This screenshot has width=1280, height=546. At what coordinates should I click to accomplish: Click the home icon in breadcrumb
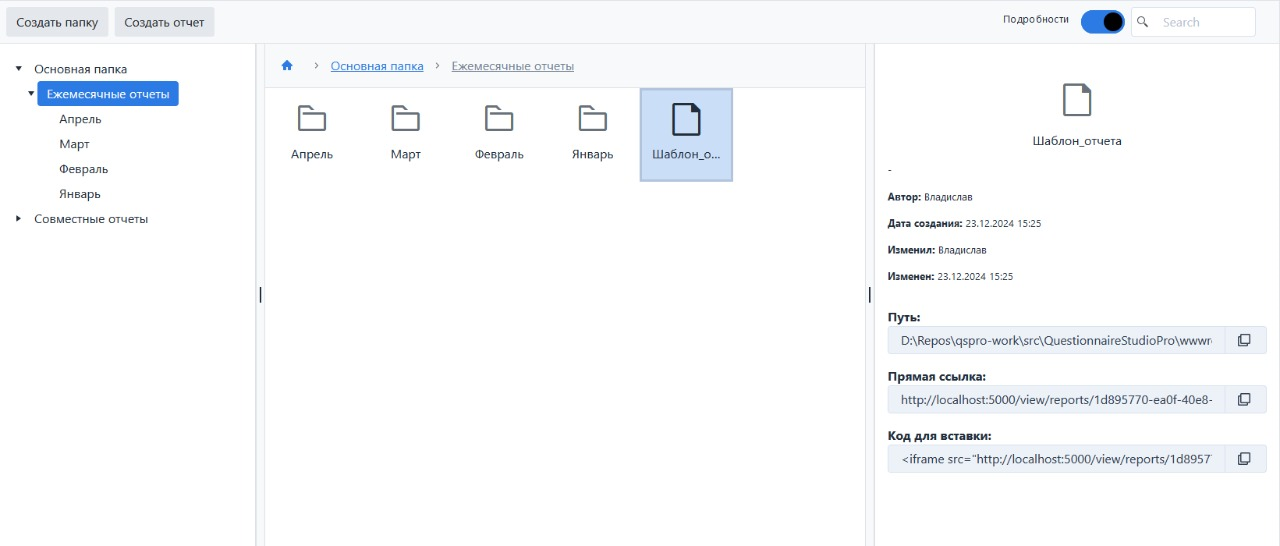click(287, 66)
